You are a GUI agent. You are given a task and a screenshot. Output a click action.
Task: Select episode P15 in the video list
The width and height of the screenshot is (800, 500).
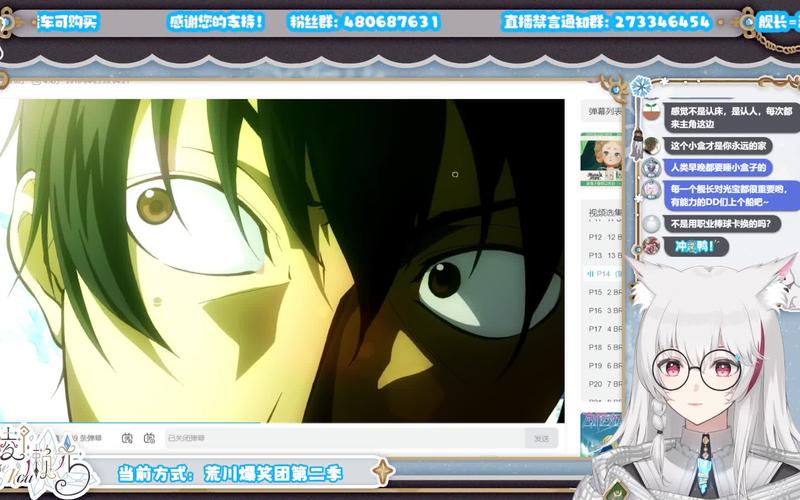[605, 292]
